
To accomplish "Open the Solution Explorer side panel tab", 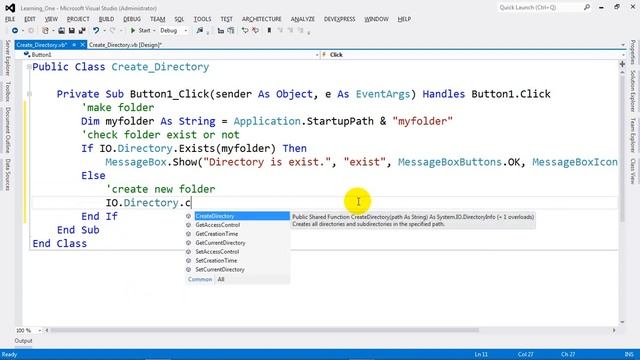I will (x=633, y=91).
